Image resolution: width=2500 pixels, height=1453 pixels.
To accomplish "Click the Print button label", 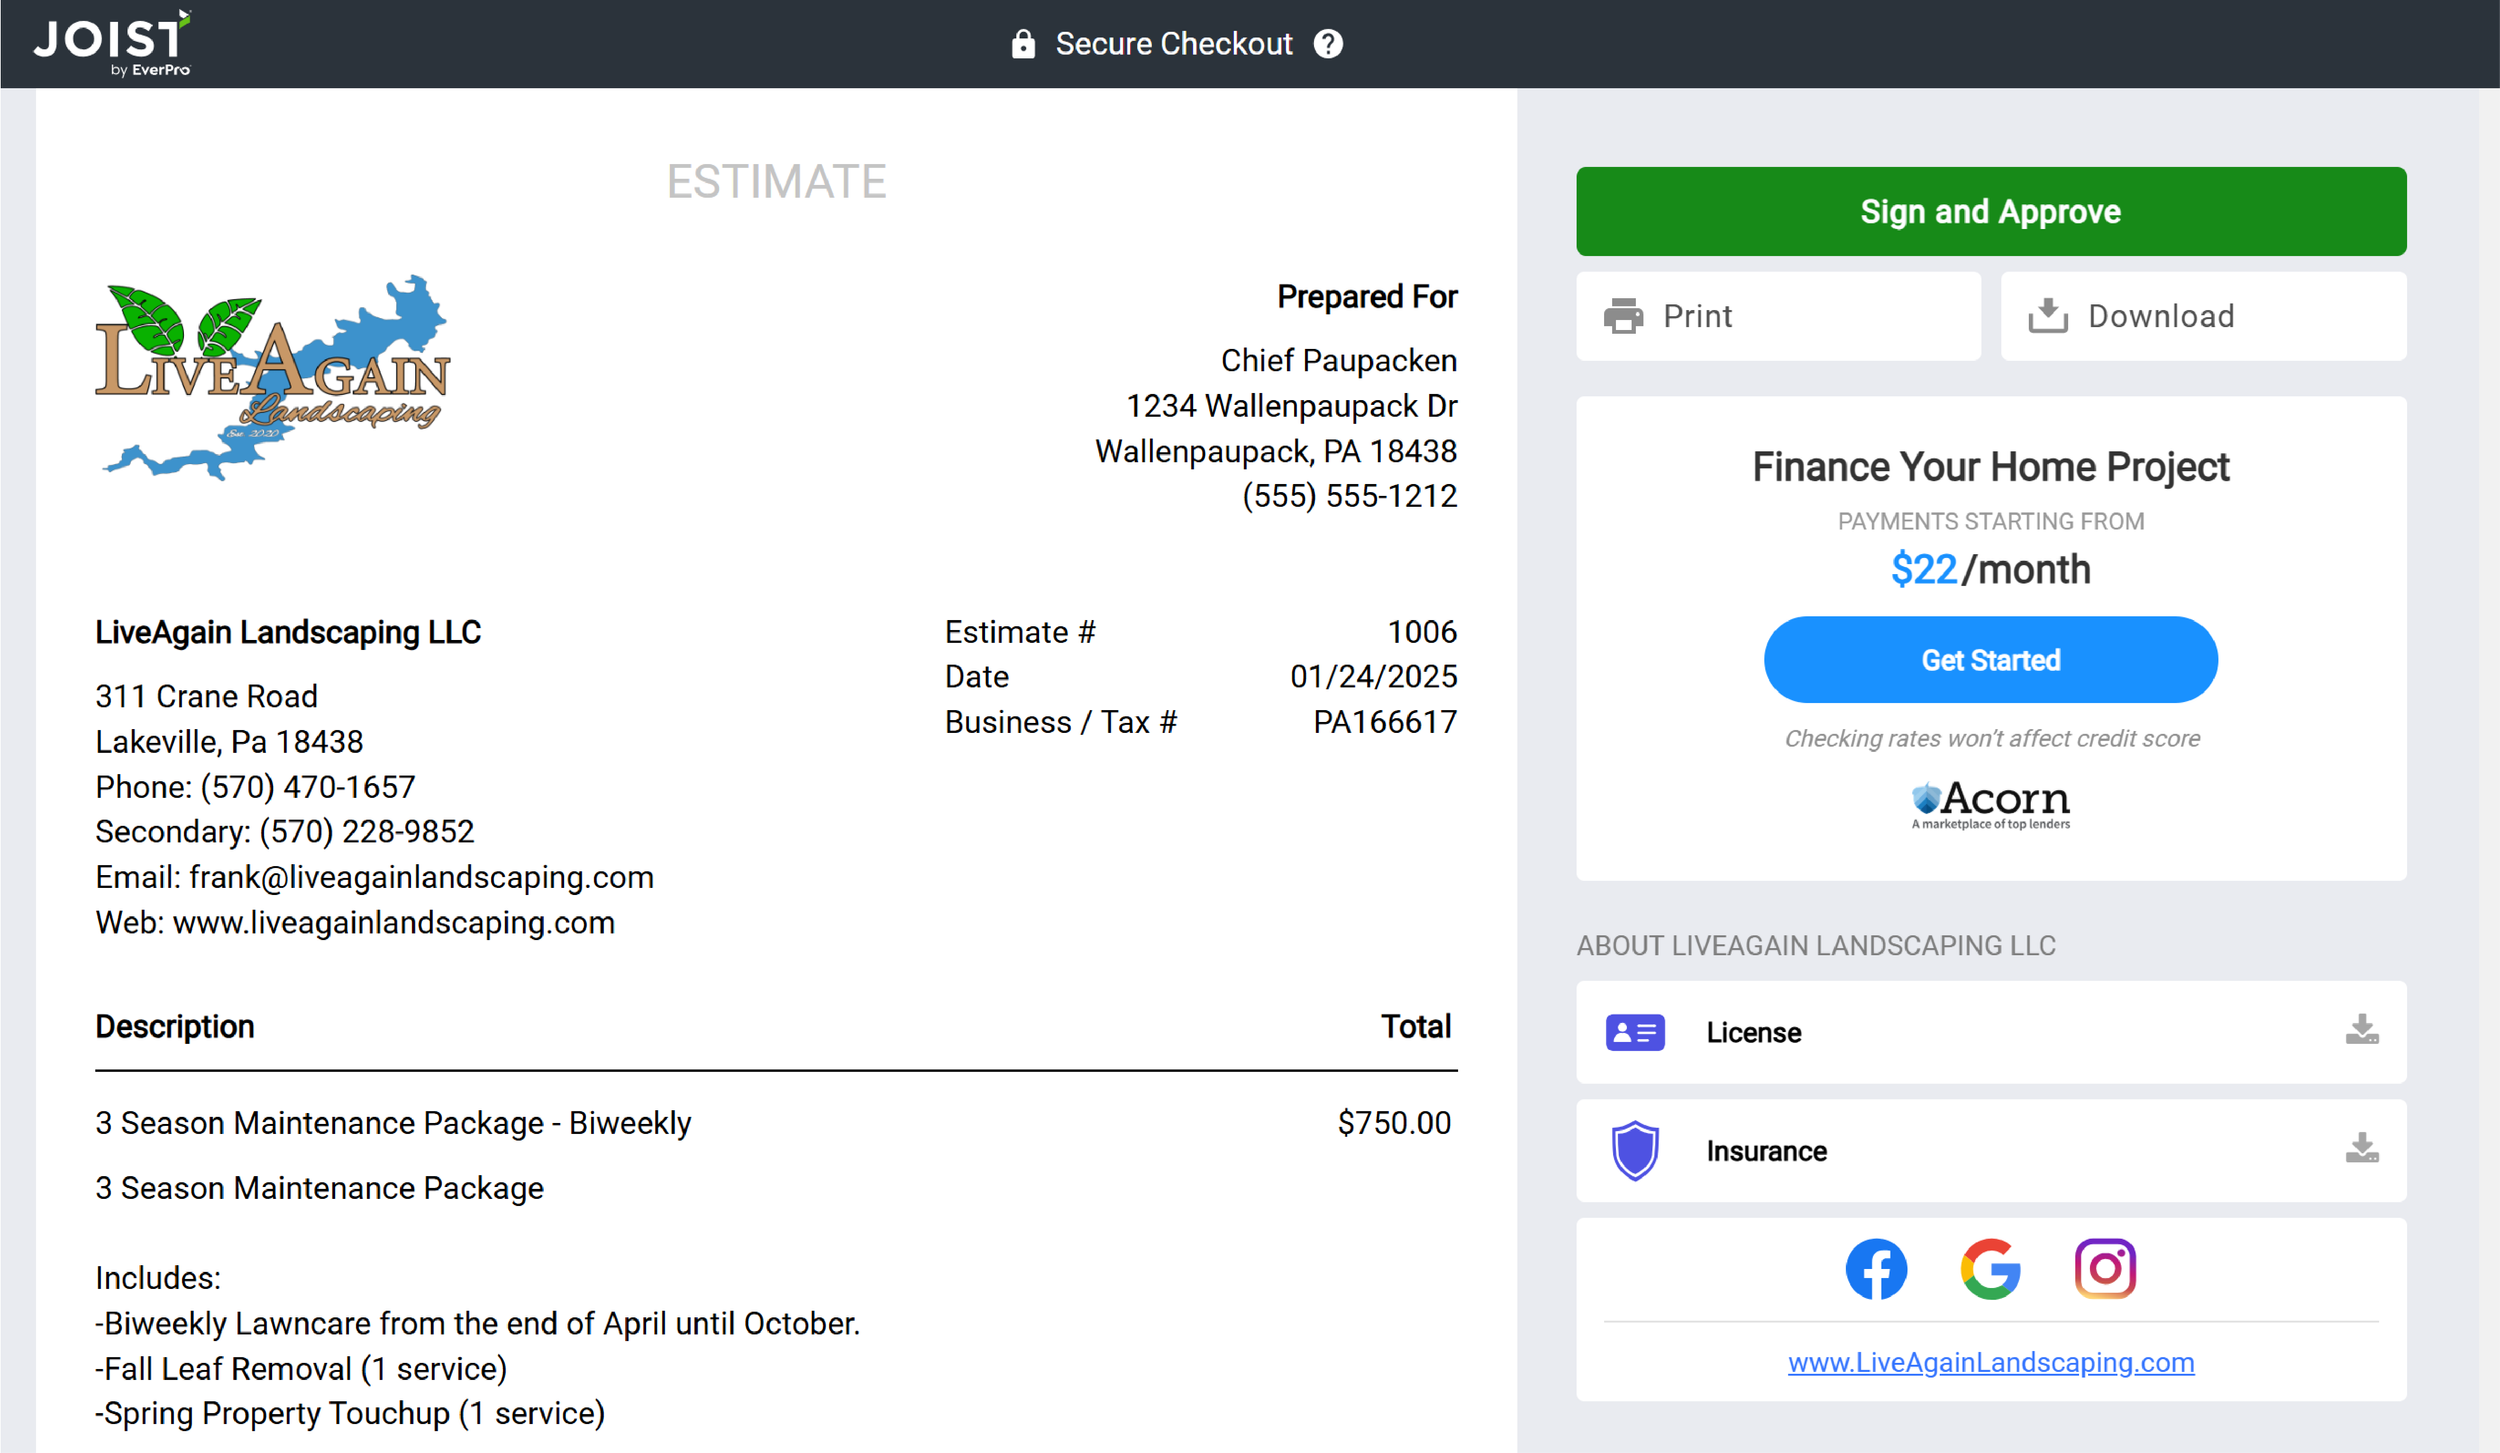I will (x=1697, y=316).
